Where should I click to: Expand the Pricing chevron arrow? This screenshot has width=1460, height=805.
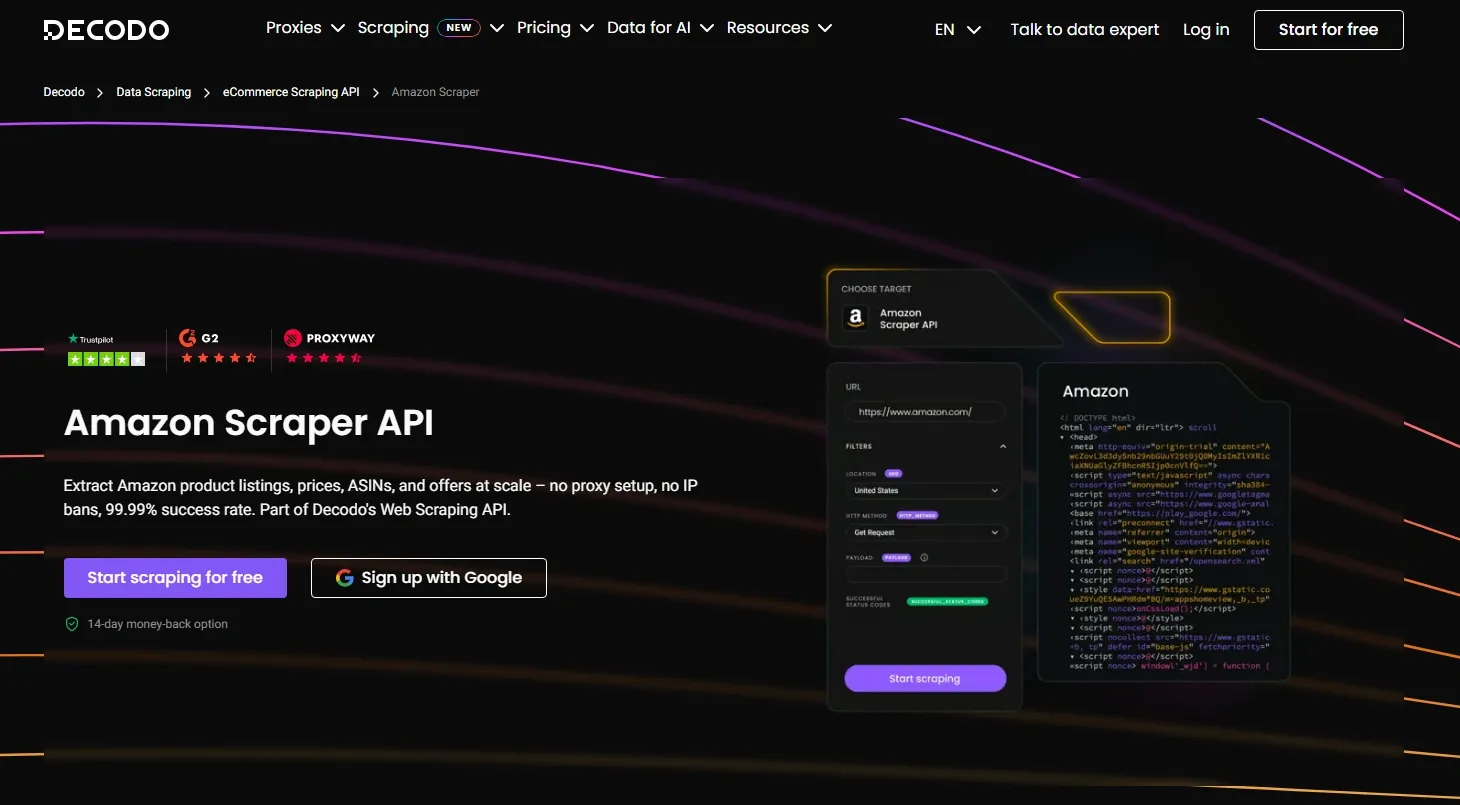pyautogui.click(x=586, y=28)
